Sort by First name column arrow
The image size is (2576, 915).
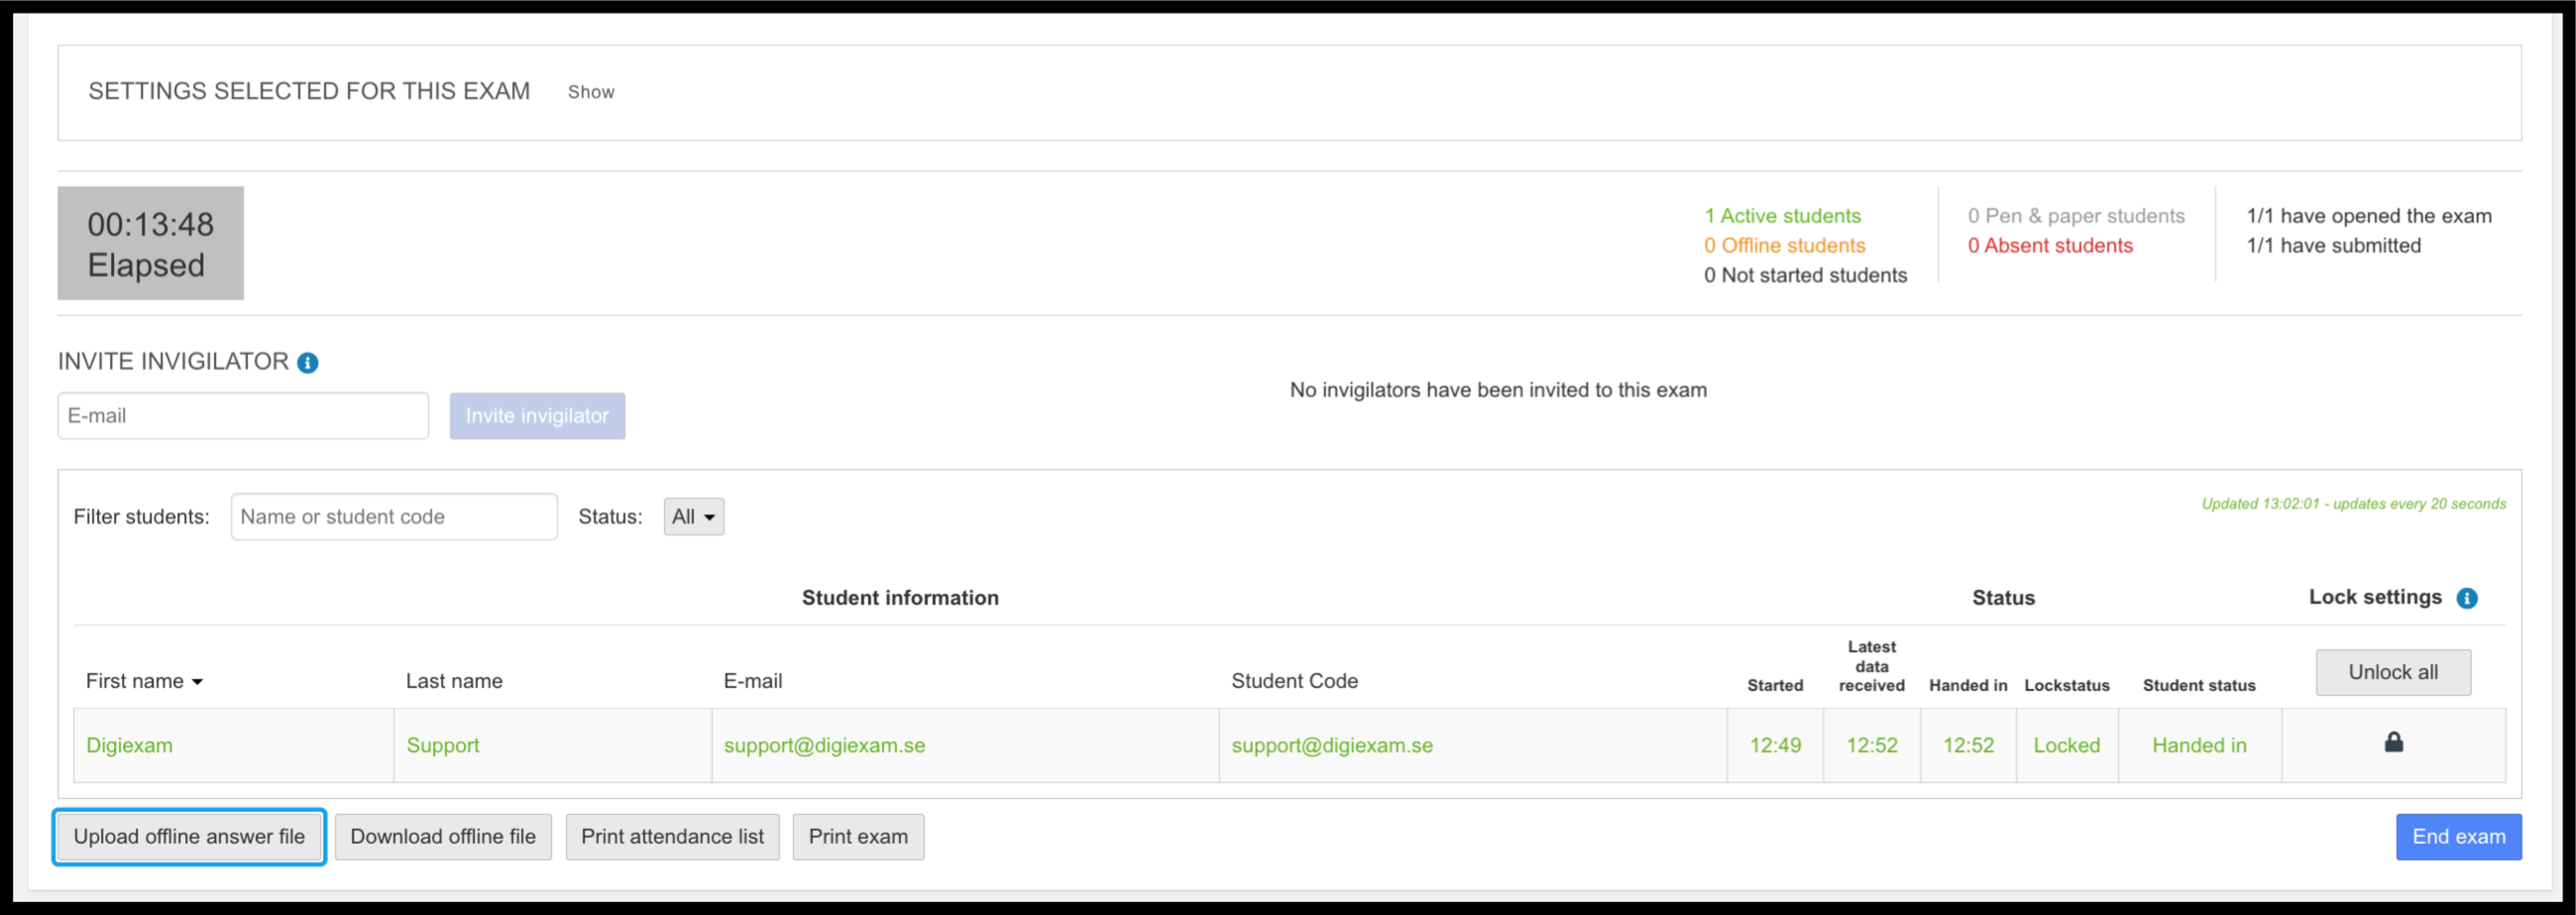point(197,682)
